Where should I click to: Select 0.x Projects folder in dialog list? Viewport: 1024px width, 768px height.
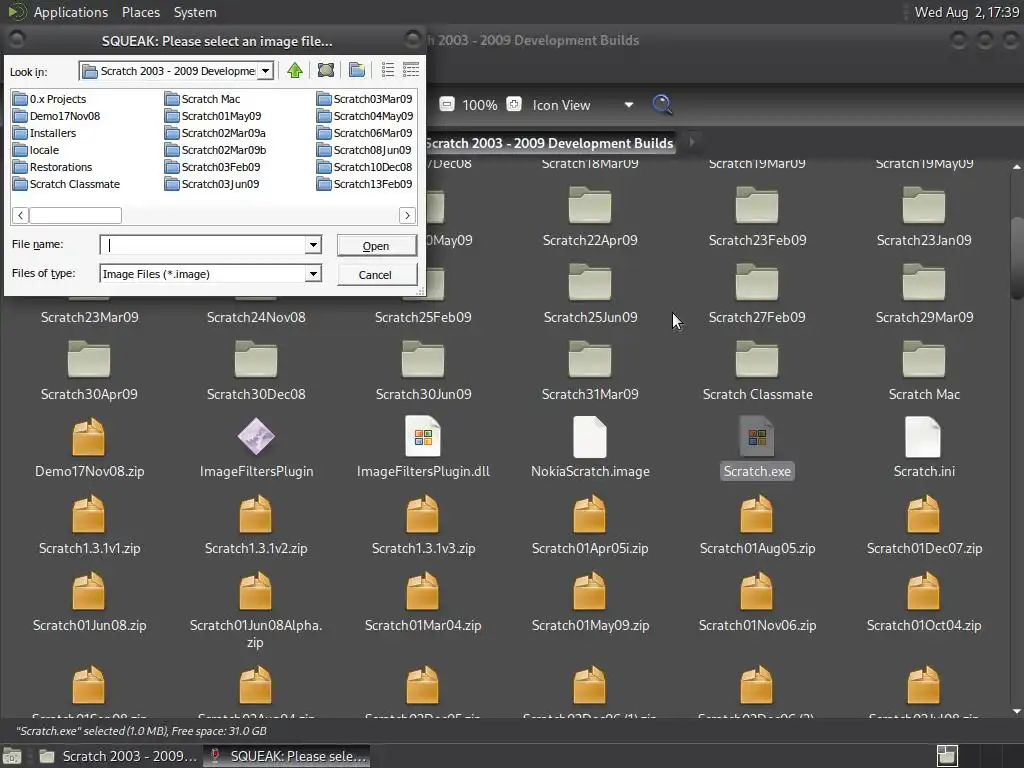(50, 99)
